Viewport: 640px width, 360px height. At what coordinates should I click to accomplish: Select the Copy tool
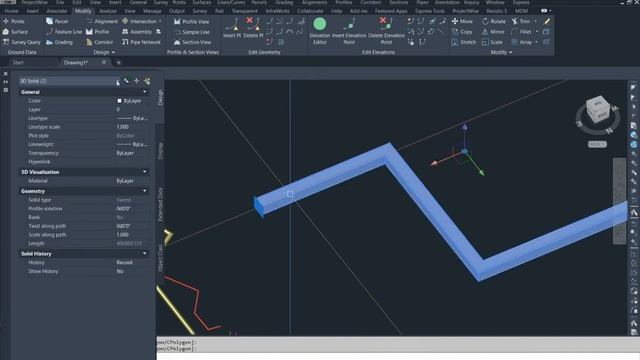click(462, 31)
